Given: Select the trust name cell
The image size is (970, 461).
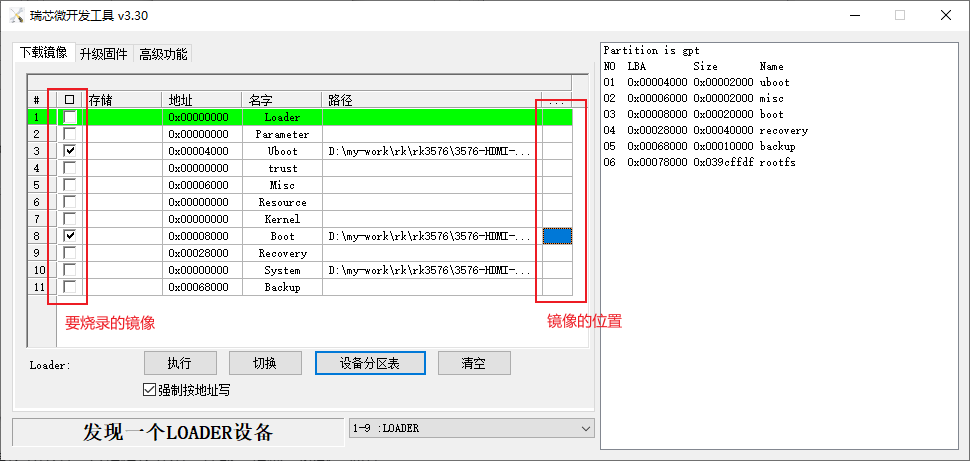Looking at the screenshot, I should tap(281, 168).
